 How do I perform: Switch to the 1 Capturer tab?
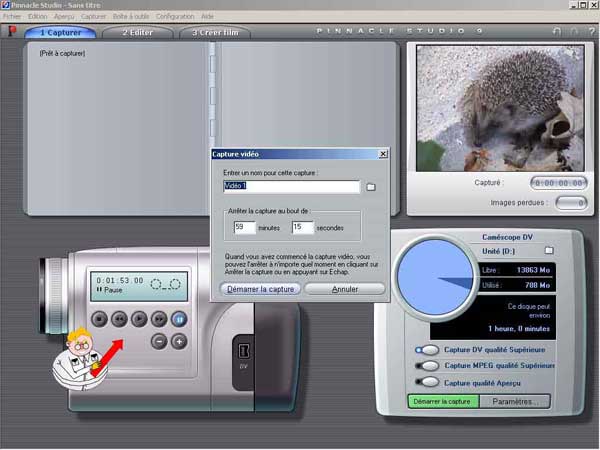(x=60, y=33)
